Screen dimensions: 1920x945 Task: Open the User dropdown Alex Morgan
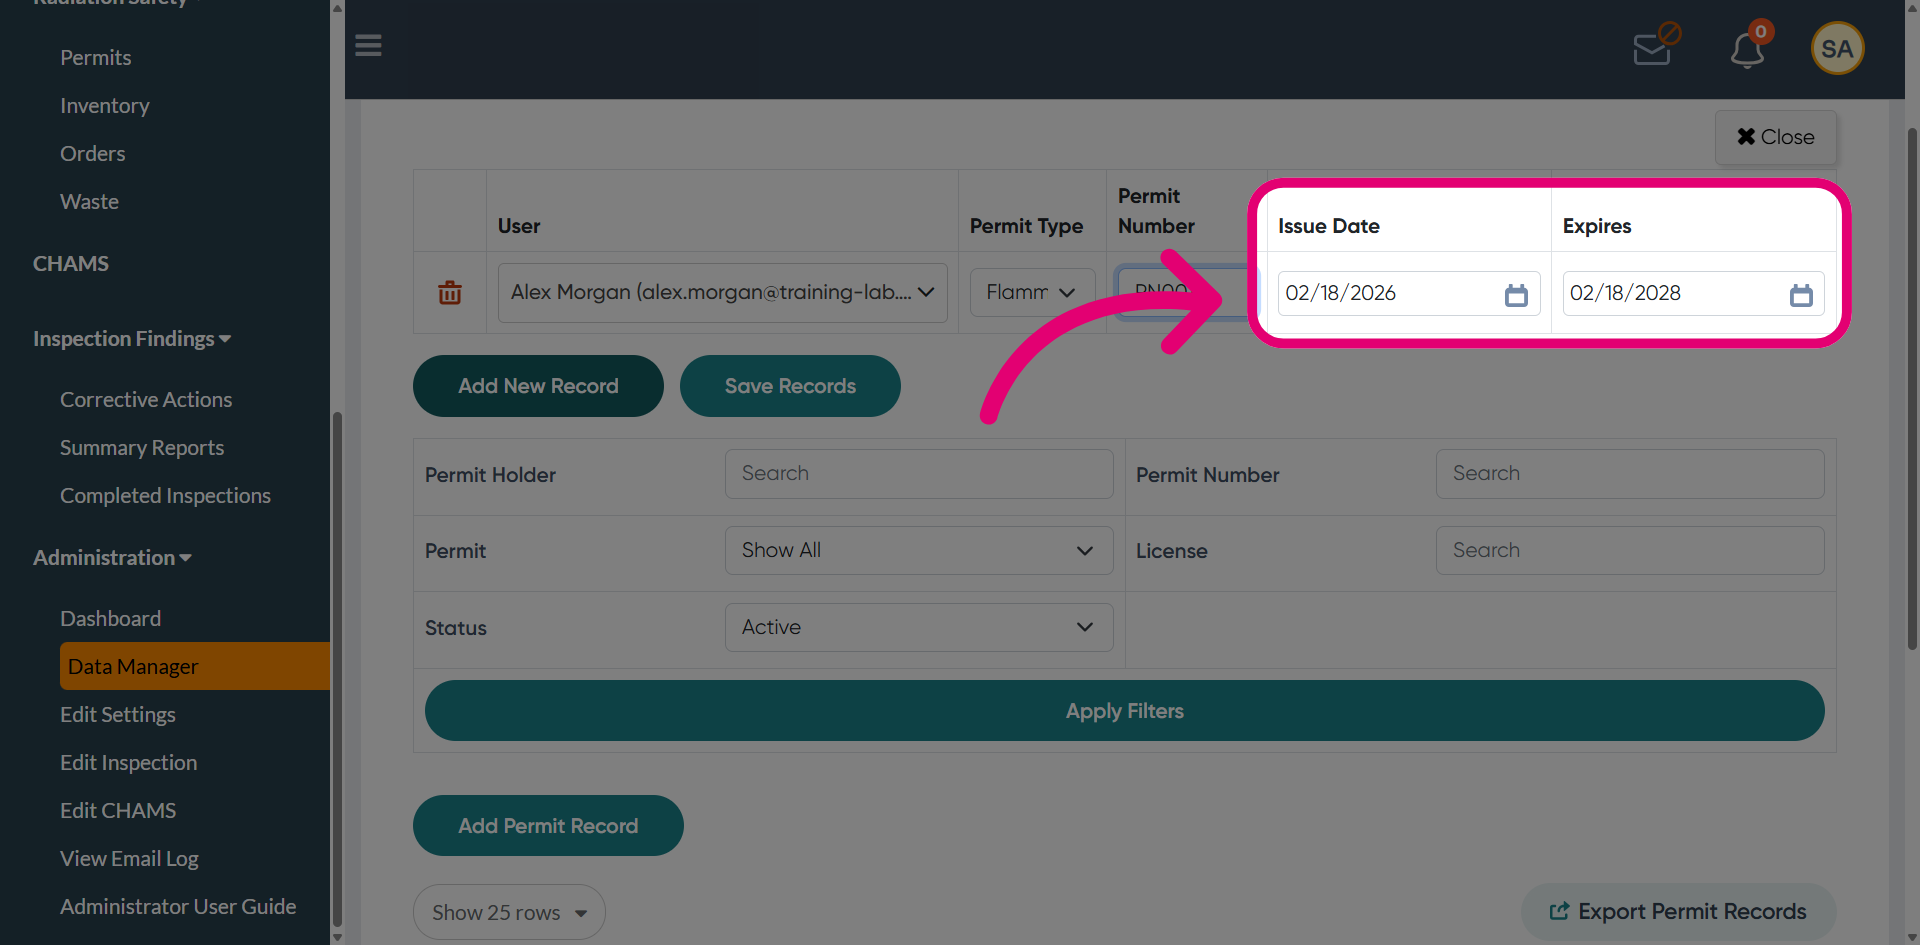tap(722, 293)
